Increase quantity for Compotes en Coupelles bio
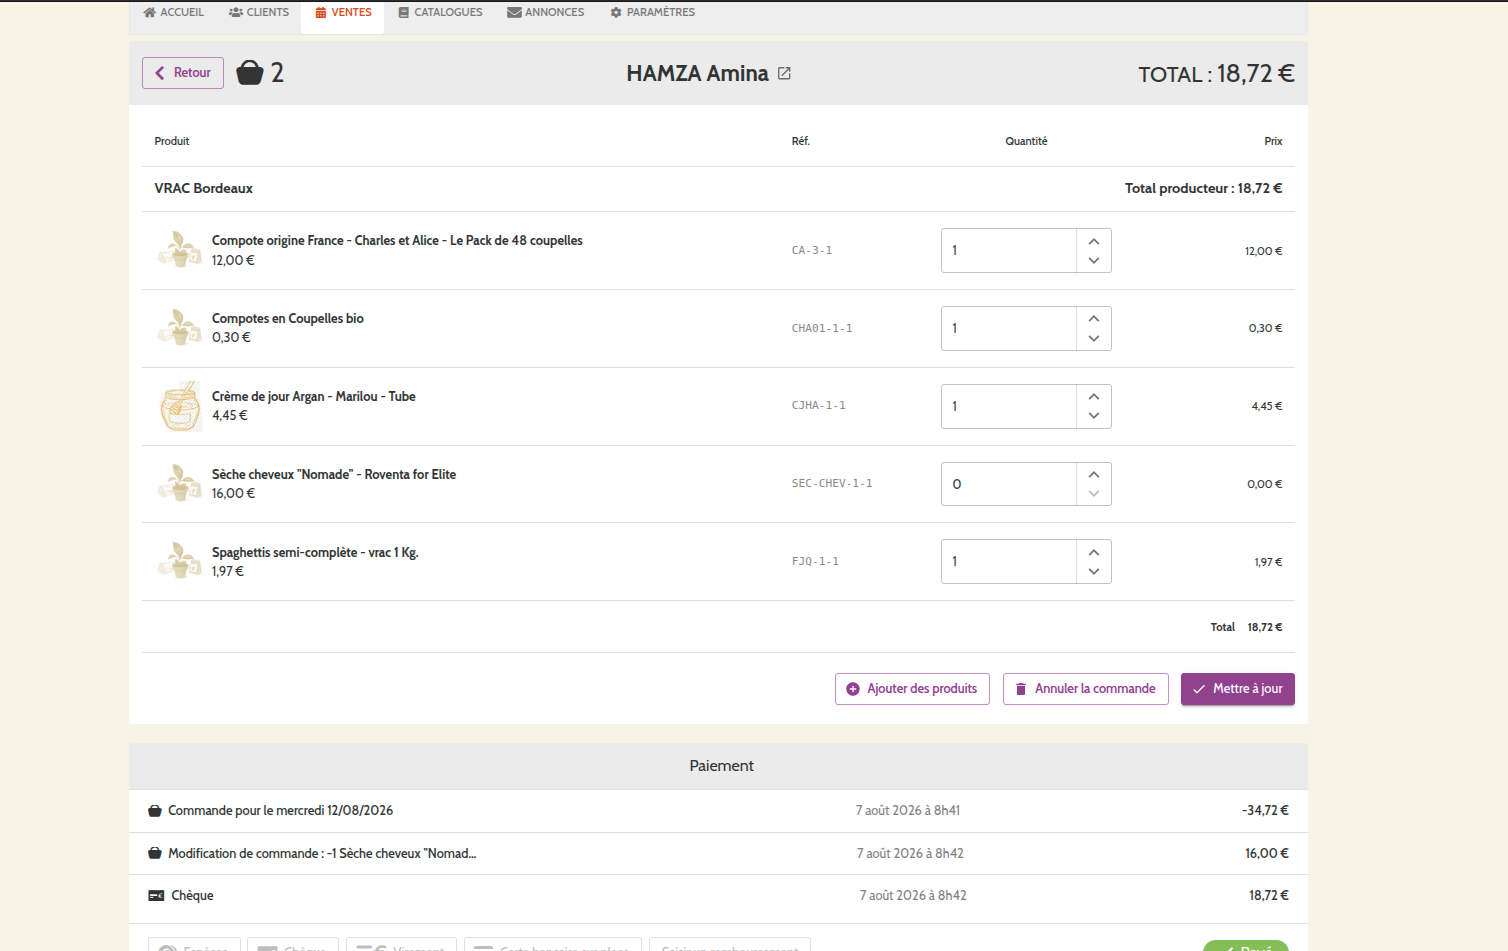The width and height of the screenshot is (1508, 951). 1094,318
